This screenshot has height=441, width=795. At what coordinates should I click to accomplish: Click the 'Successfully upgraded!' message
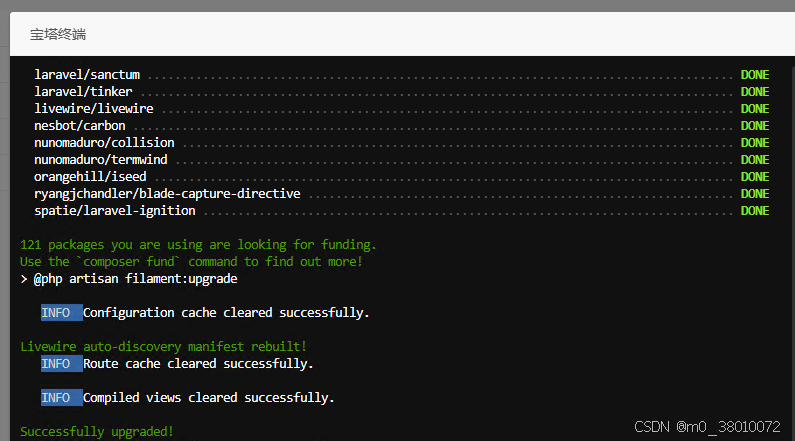tap(97, 432)
